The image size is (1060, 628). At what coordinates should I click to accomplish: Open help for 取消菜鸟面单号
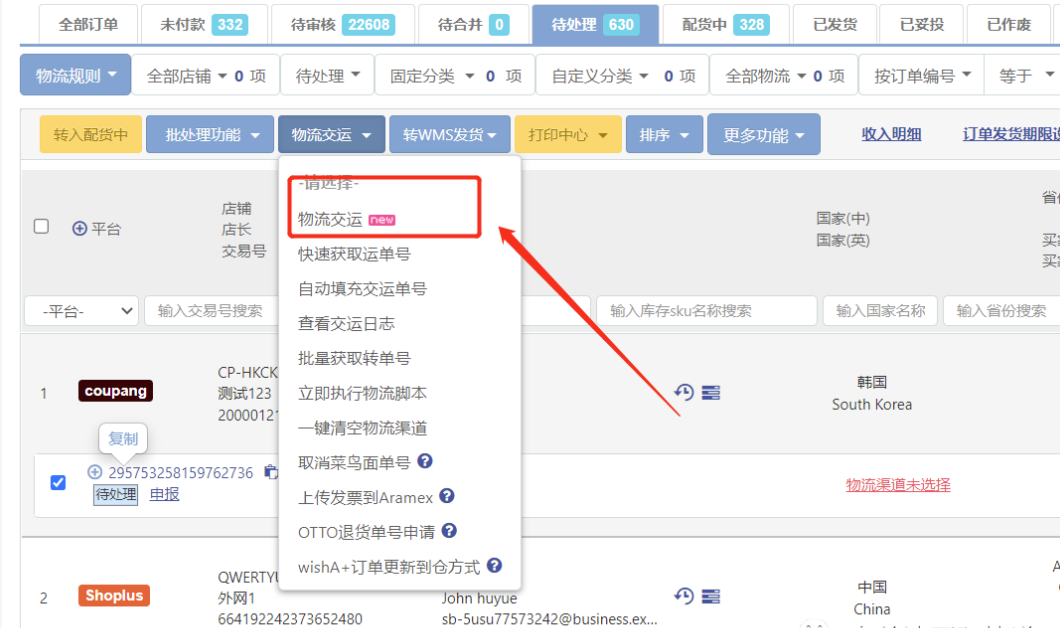[x=425, y=461]
